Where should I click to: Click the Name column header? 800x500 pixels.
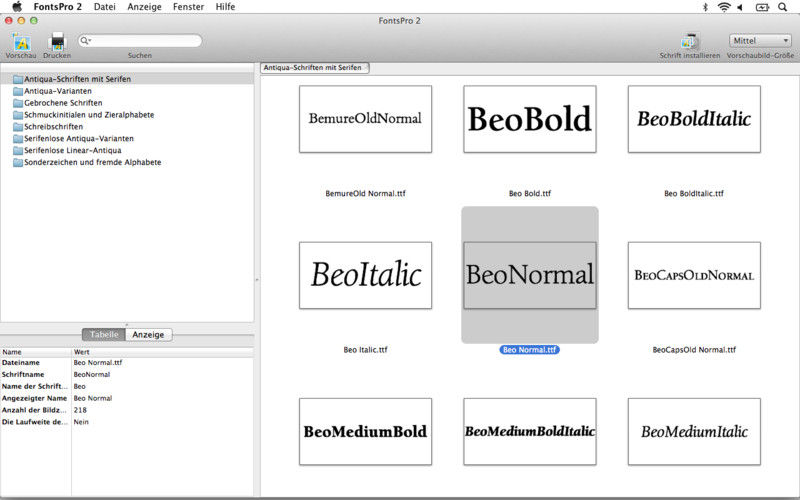click(x=36, y=352)
